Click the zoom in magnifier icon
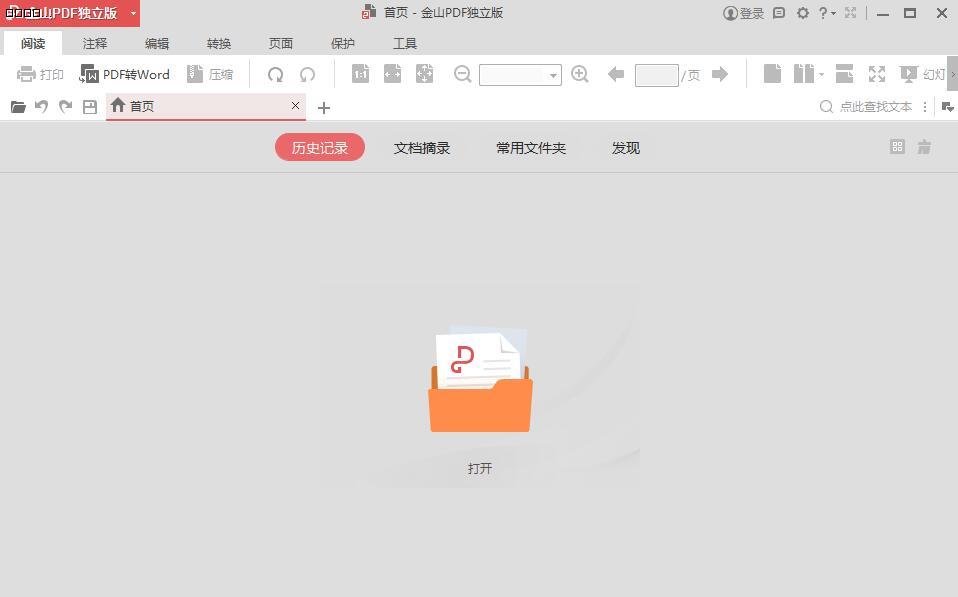 click(580, 75)
